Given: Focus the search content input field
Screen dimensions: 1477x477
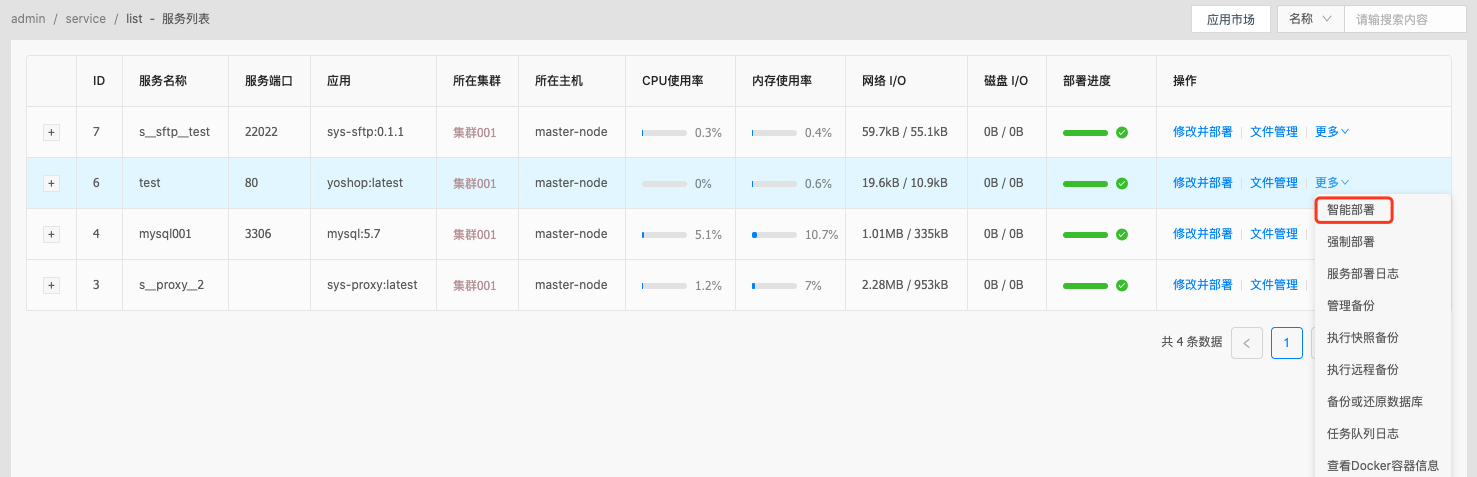Looking at the screenshot, I should click(x=1404, y=19).
